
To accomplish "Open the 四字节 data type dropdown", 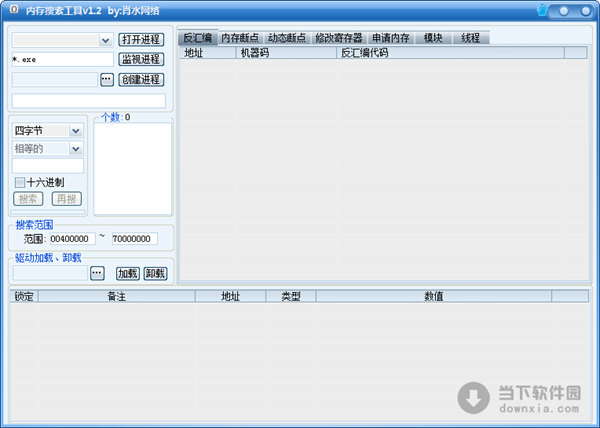I will click(x=76, y=131).
